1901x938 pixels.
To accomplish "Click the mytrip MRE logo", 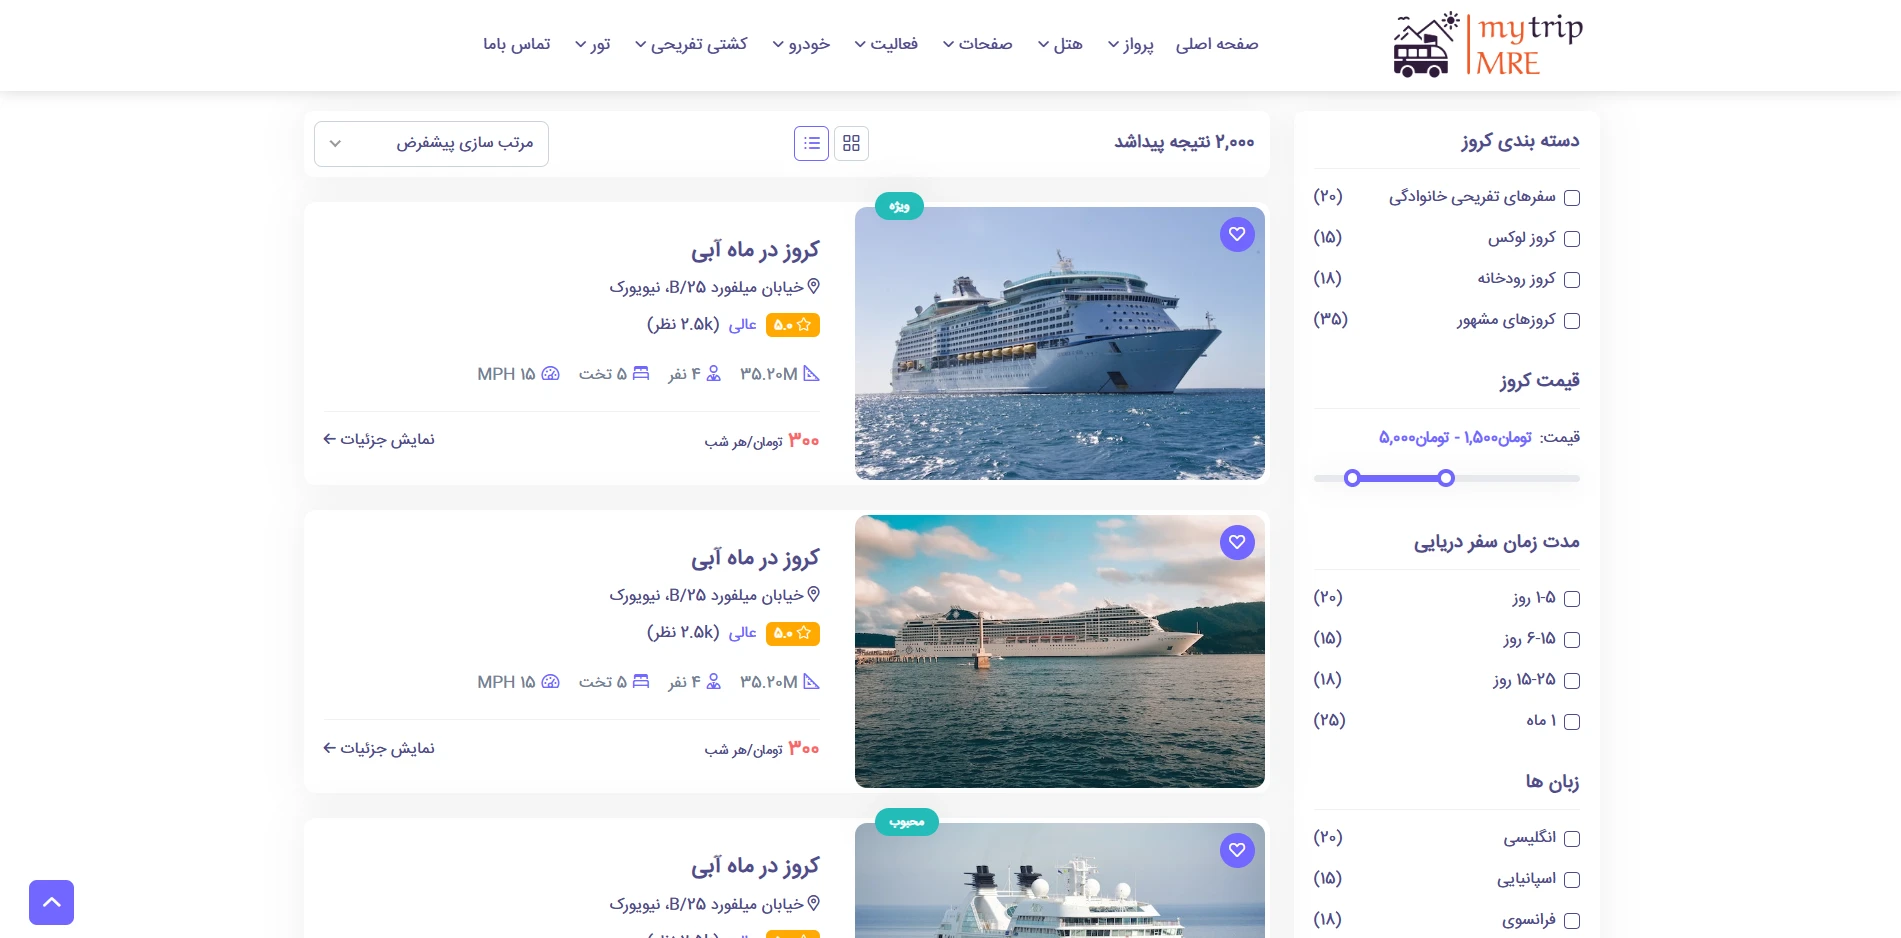I will [1488, 45].
